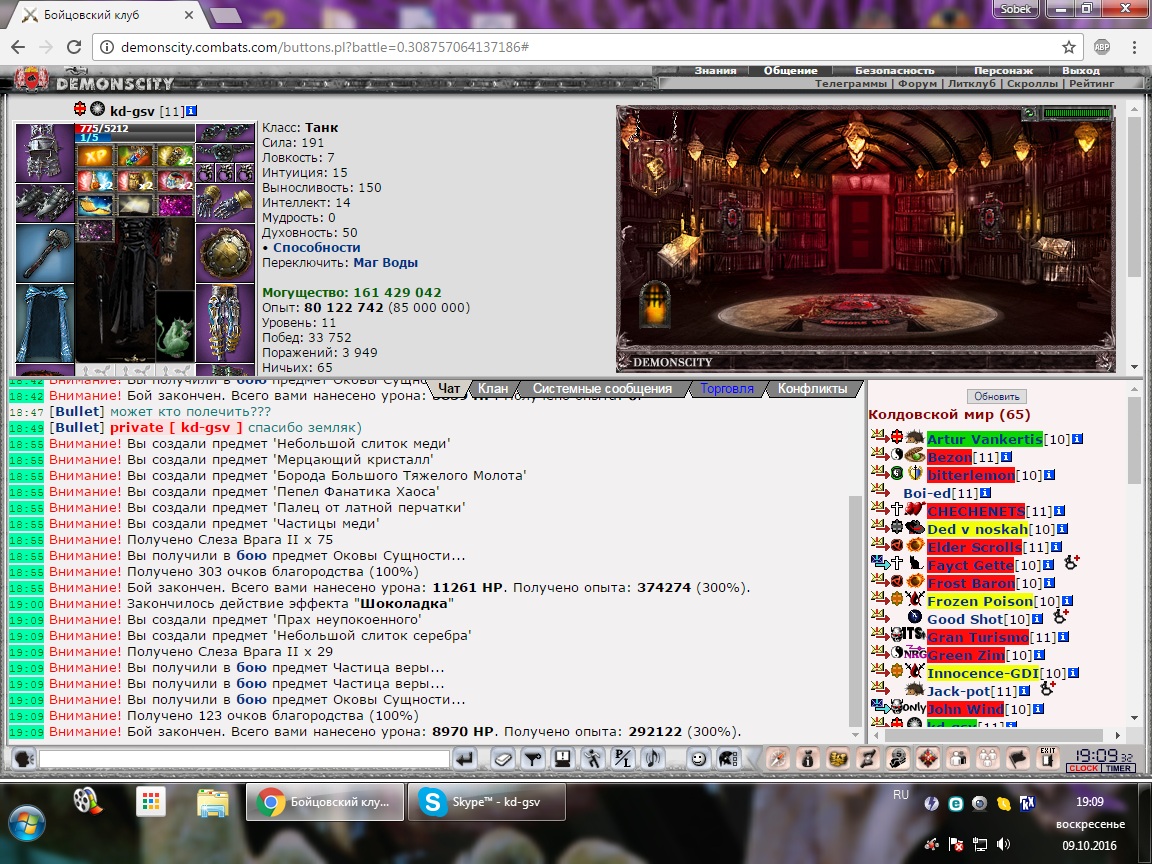
Task: Click the send message arrow button
Action: [x=464, y=758]
